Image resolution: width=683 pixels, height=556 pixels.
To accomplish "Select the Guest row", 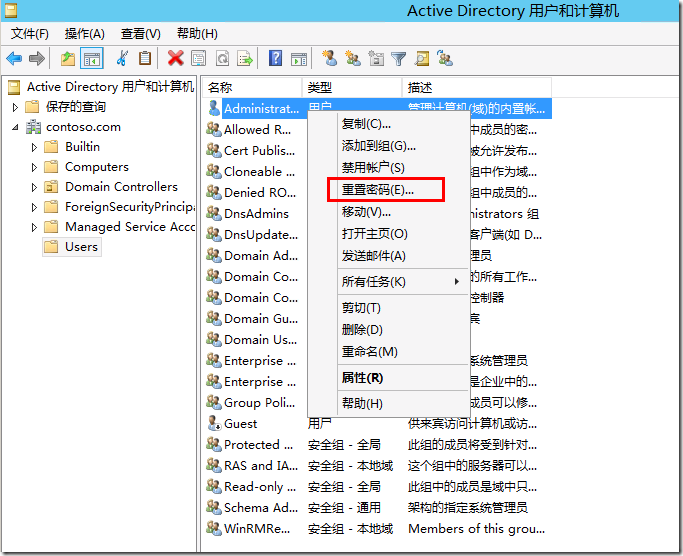I will pyautogui.click(x=377, y=423).
